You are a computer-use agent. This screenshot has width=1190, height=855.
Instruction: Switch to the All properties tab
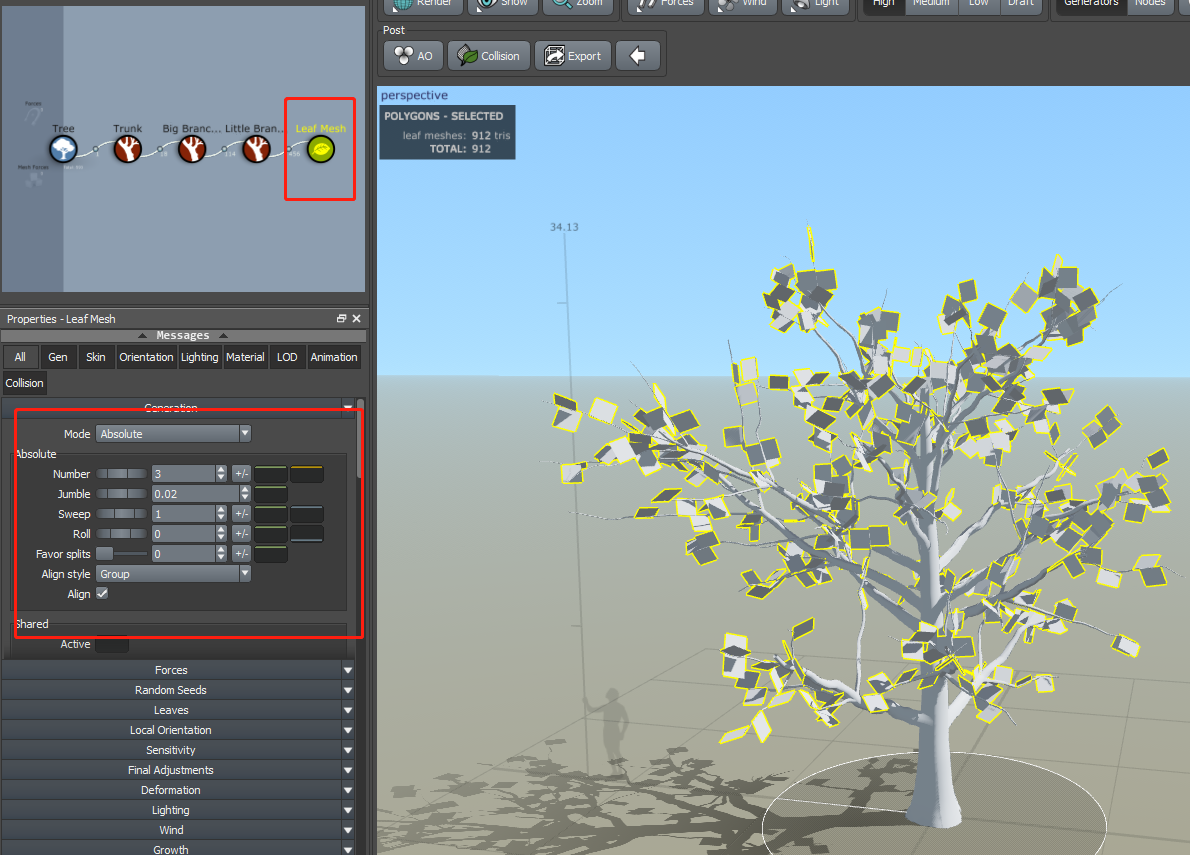point(20,357)
